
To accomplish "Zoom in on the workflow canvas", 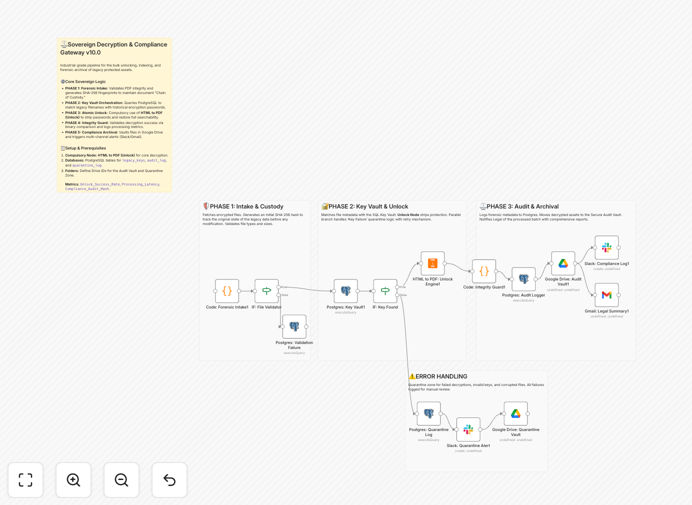I will [x=73, y=480].
